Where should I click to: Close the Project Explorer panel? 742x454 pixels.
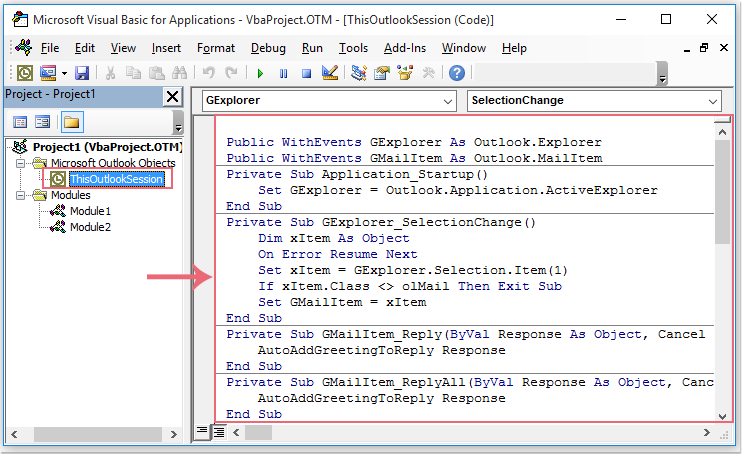(172, 96)
